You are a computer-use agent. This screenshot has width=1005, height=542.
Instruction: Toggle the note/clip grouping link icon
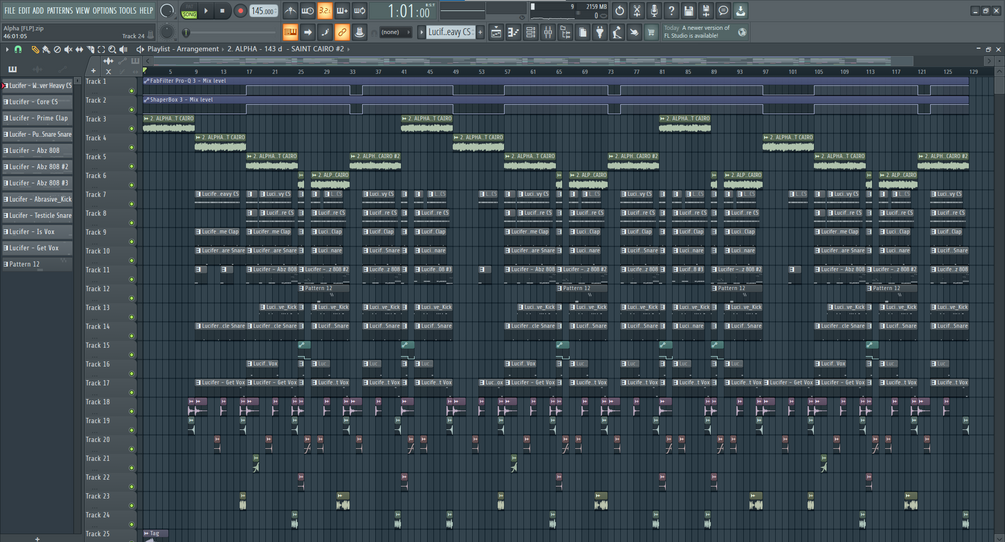(342, 32)
